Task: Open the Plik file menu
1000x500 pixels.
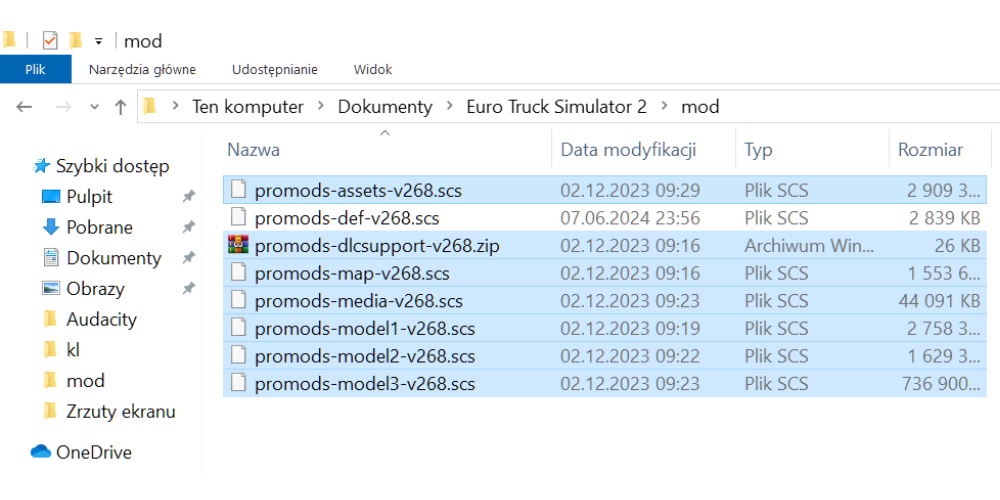Action: (35, 69)
